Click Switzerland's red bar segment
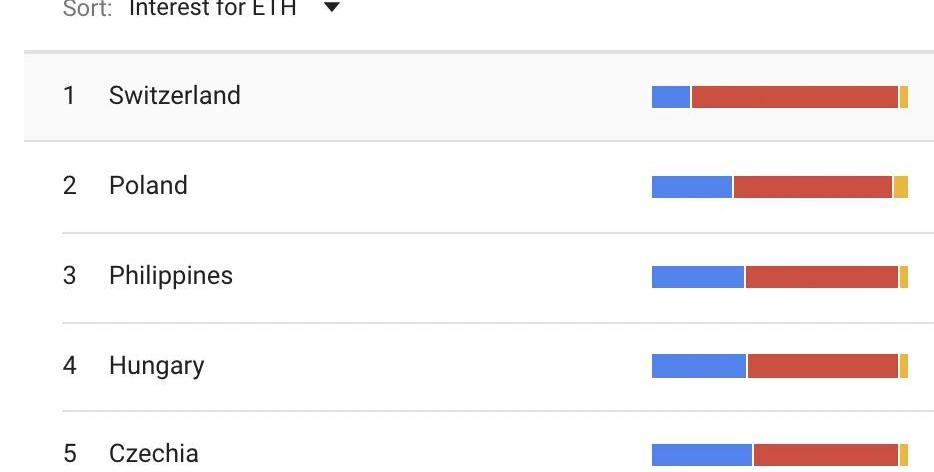This screenshot has width=934, height=472. coord(794,97)
